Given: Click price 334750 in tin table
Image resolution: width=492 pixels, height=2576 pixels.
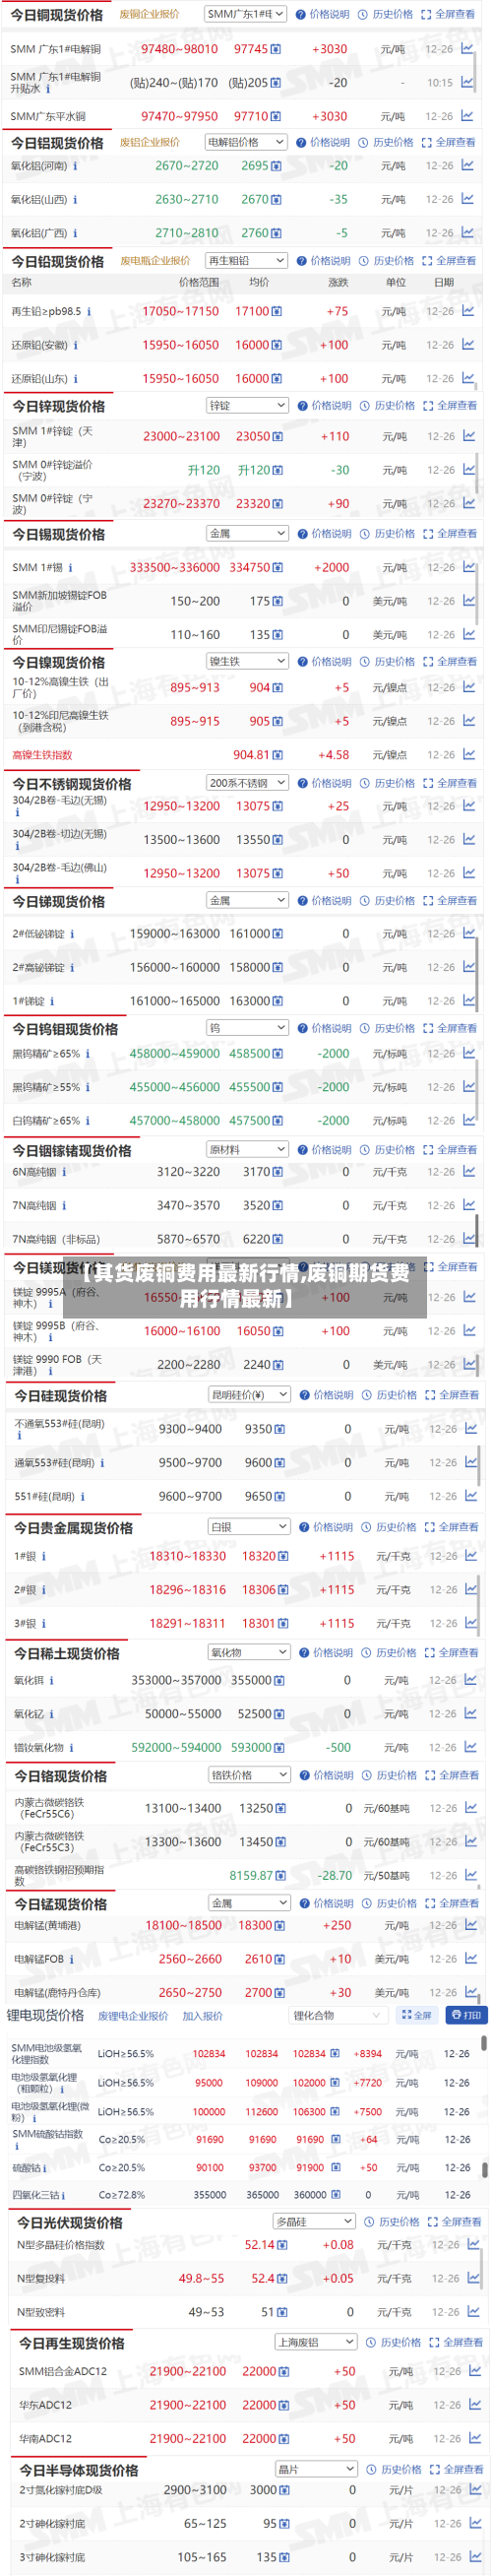Looking at the screenshot, I should pyautogui.click(x=249, y=567).
